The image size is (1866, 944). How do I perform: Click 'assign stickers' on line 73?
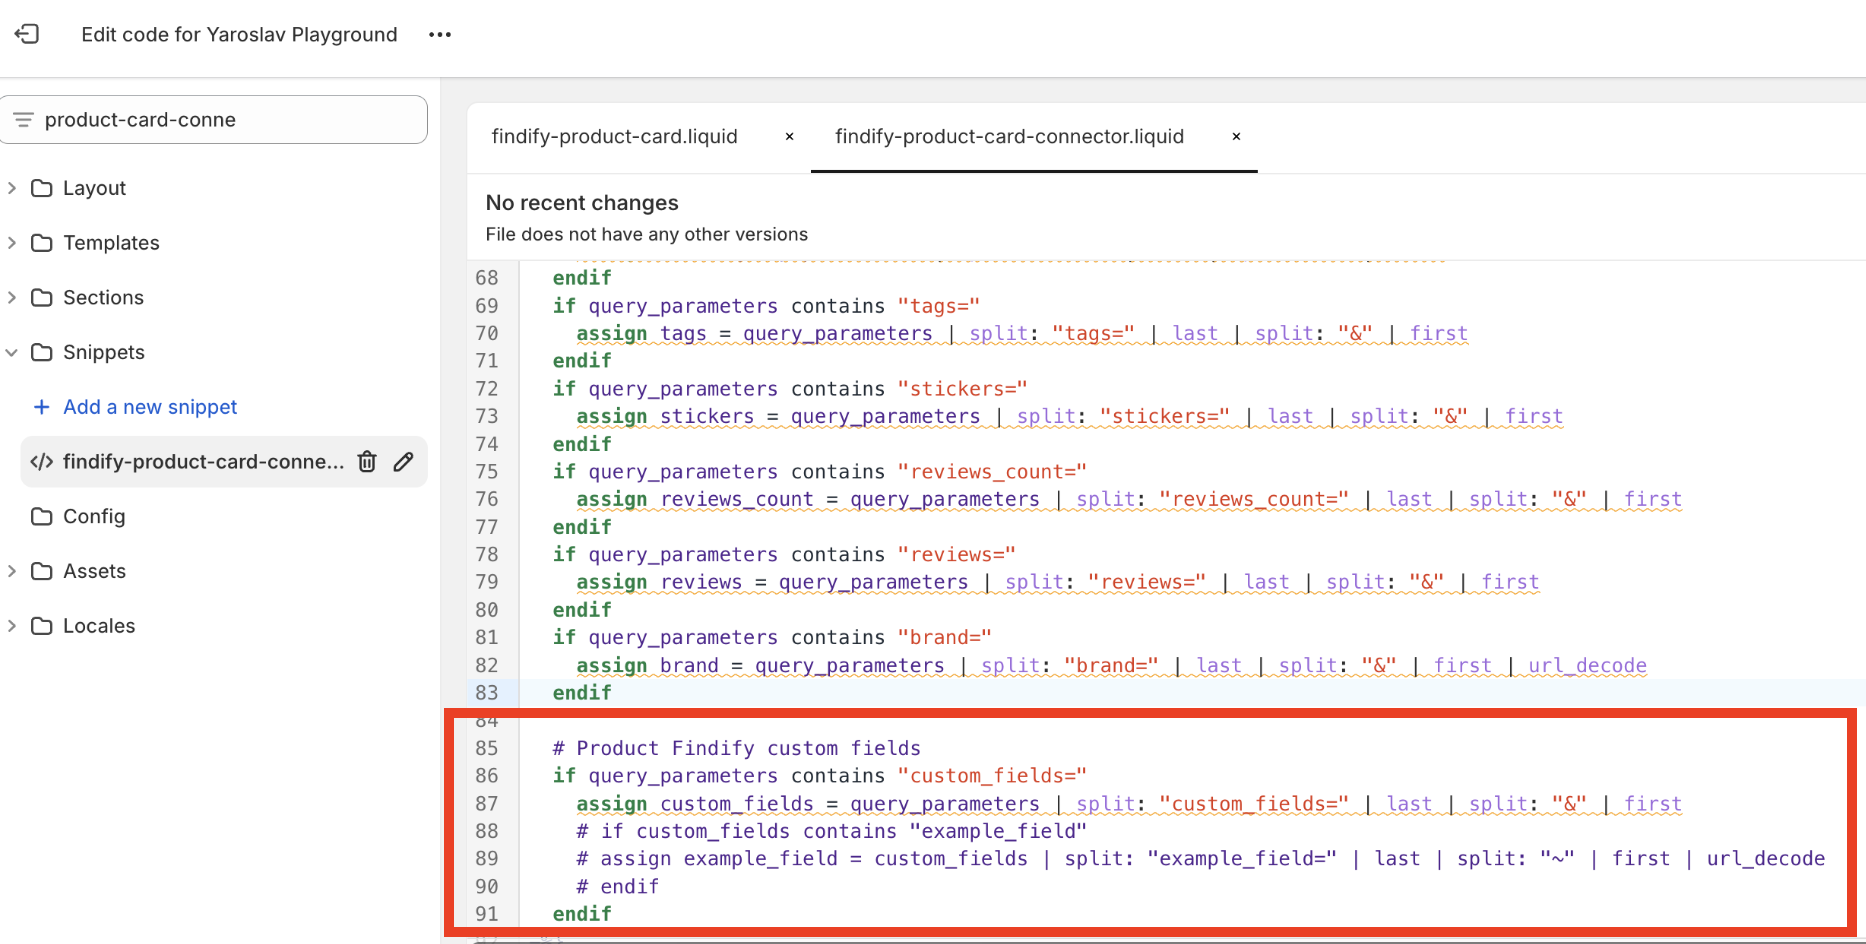click(x=665, y=417)
